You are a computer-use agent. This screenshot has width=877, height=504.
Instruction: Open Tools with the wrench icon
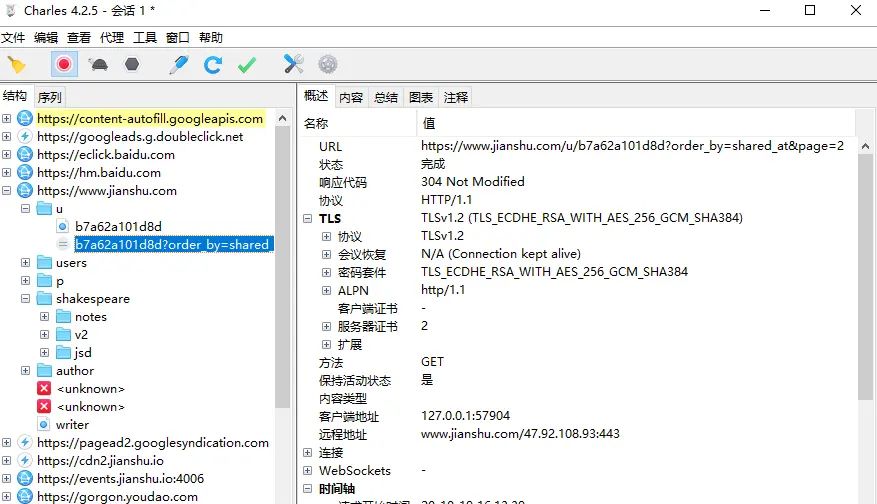(x=294, y=64)
